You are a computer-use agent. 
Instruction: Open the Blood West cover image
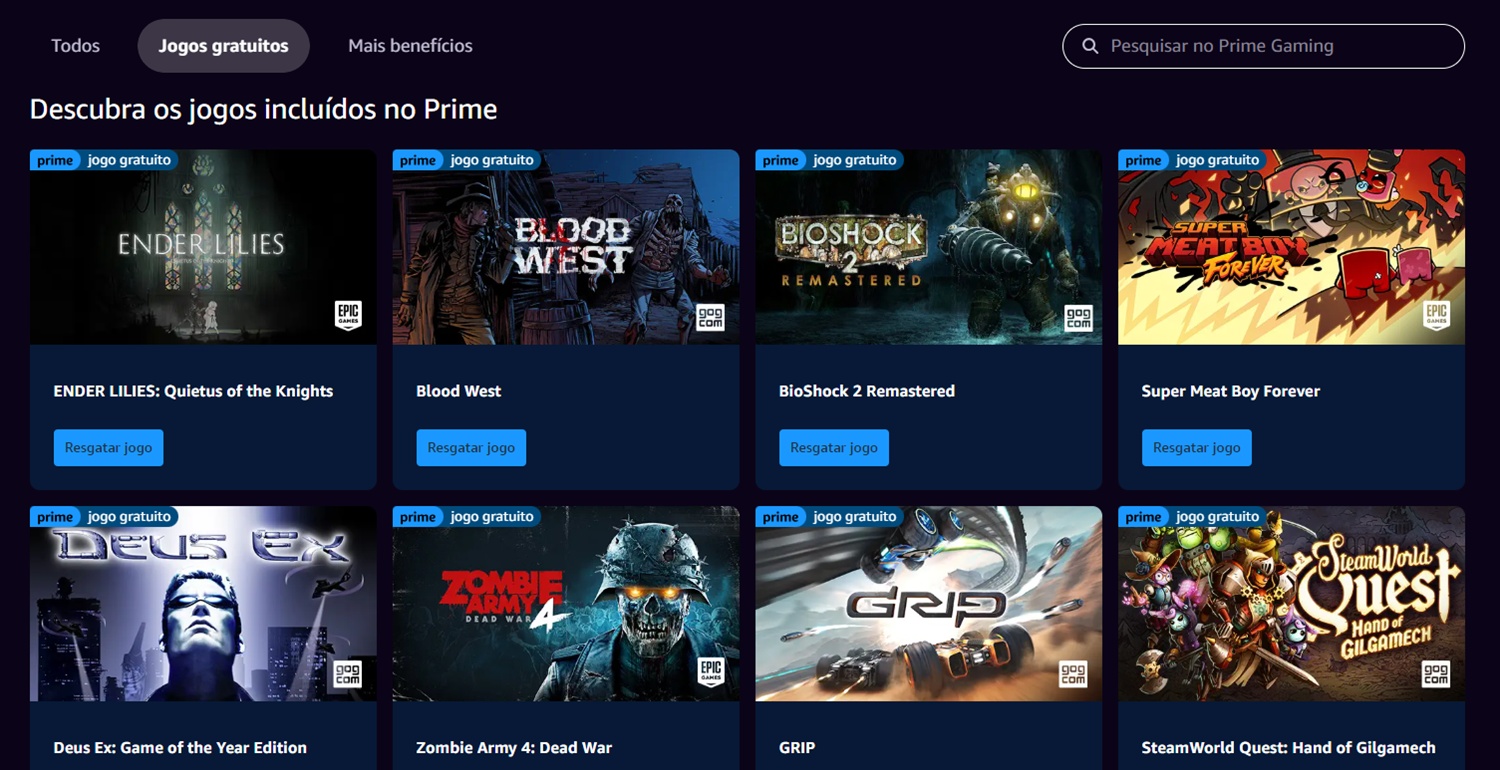[566, 247]
